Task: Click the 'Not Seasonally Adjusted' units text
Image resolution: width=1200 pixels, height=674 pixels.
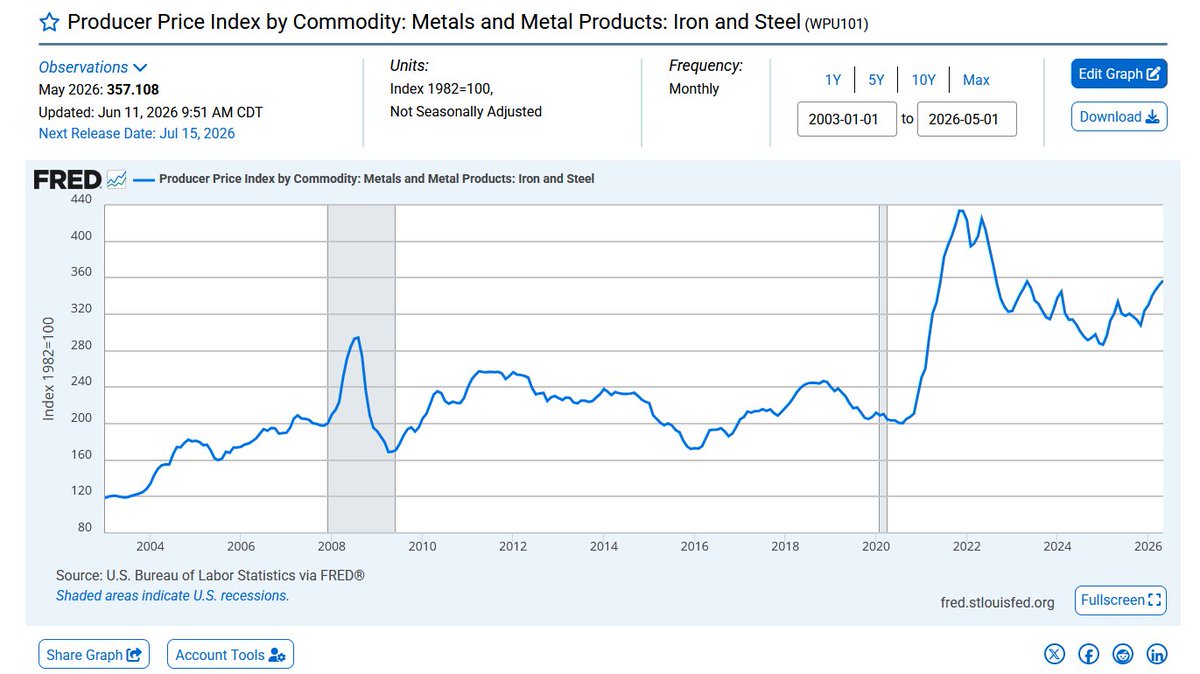Action: [x=466, y=112]
